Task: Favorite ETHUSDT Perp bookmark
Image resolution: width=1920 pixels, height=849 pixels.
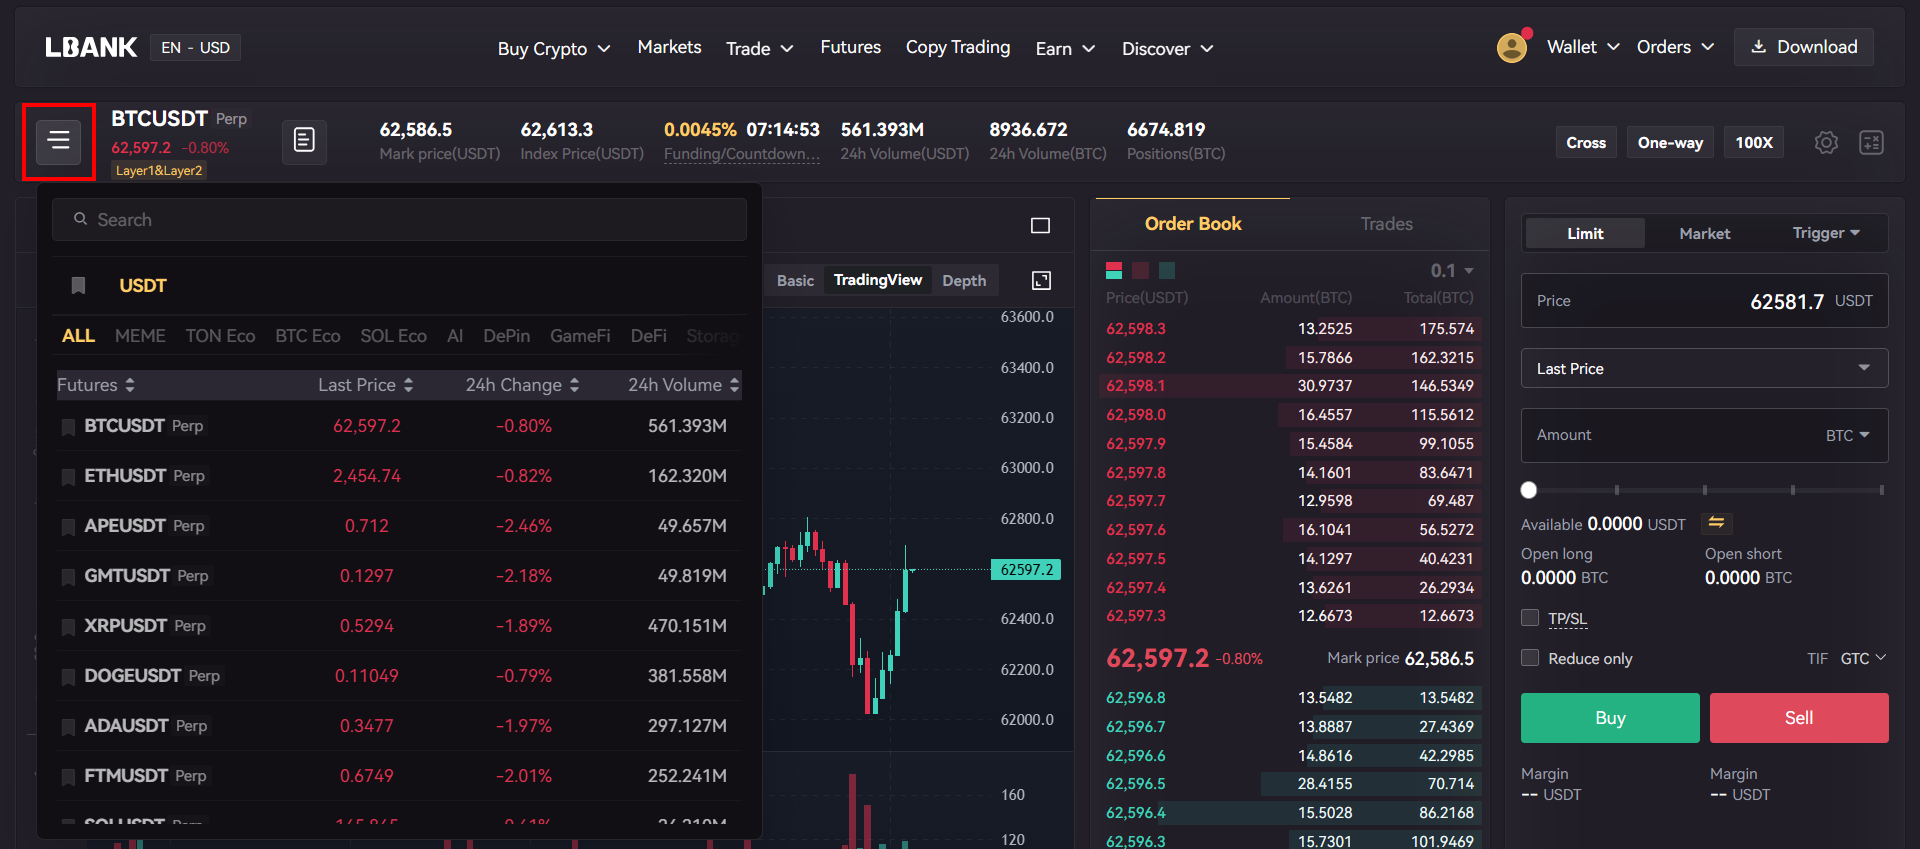Action: 69,477
